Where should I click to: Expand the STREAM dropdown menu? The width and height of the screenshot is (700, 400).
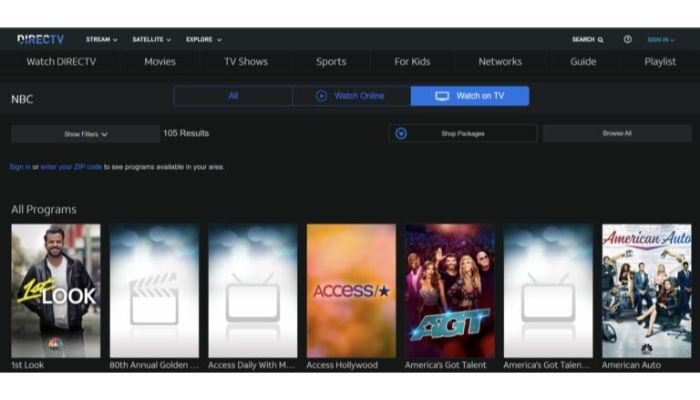pos(102,39)
